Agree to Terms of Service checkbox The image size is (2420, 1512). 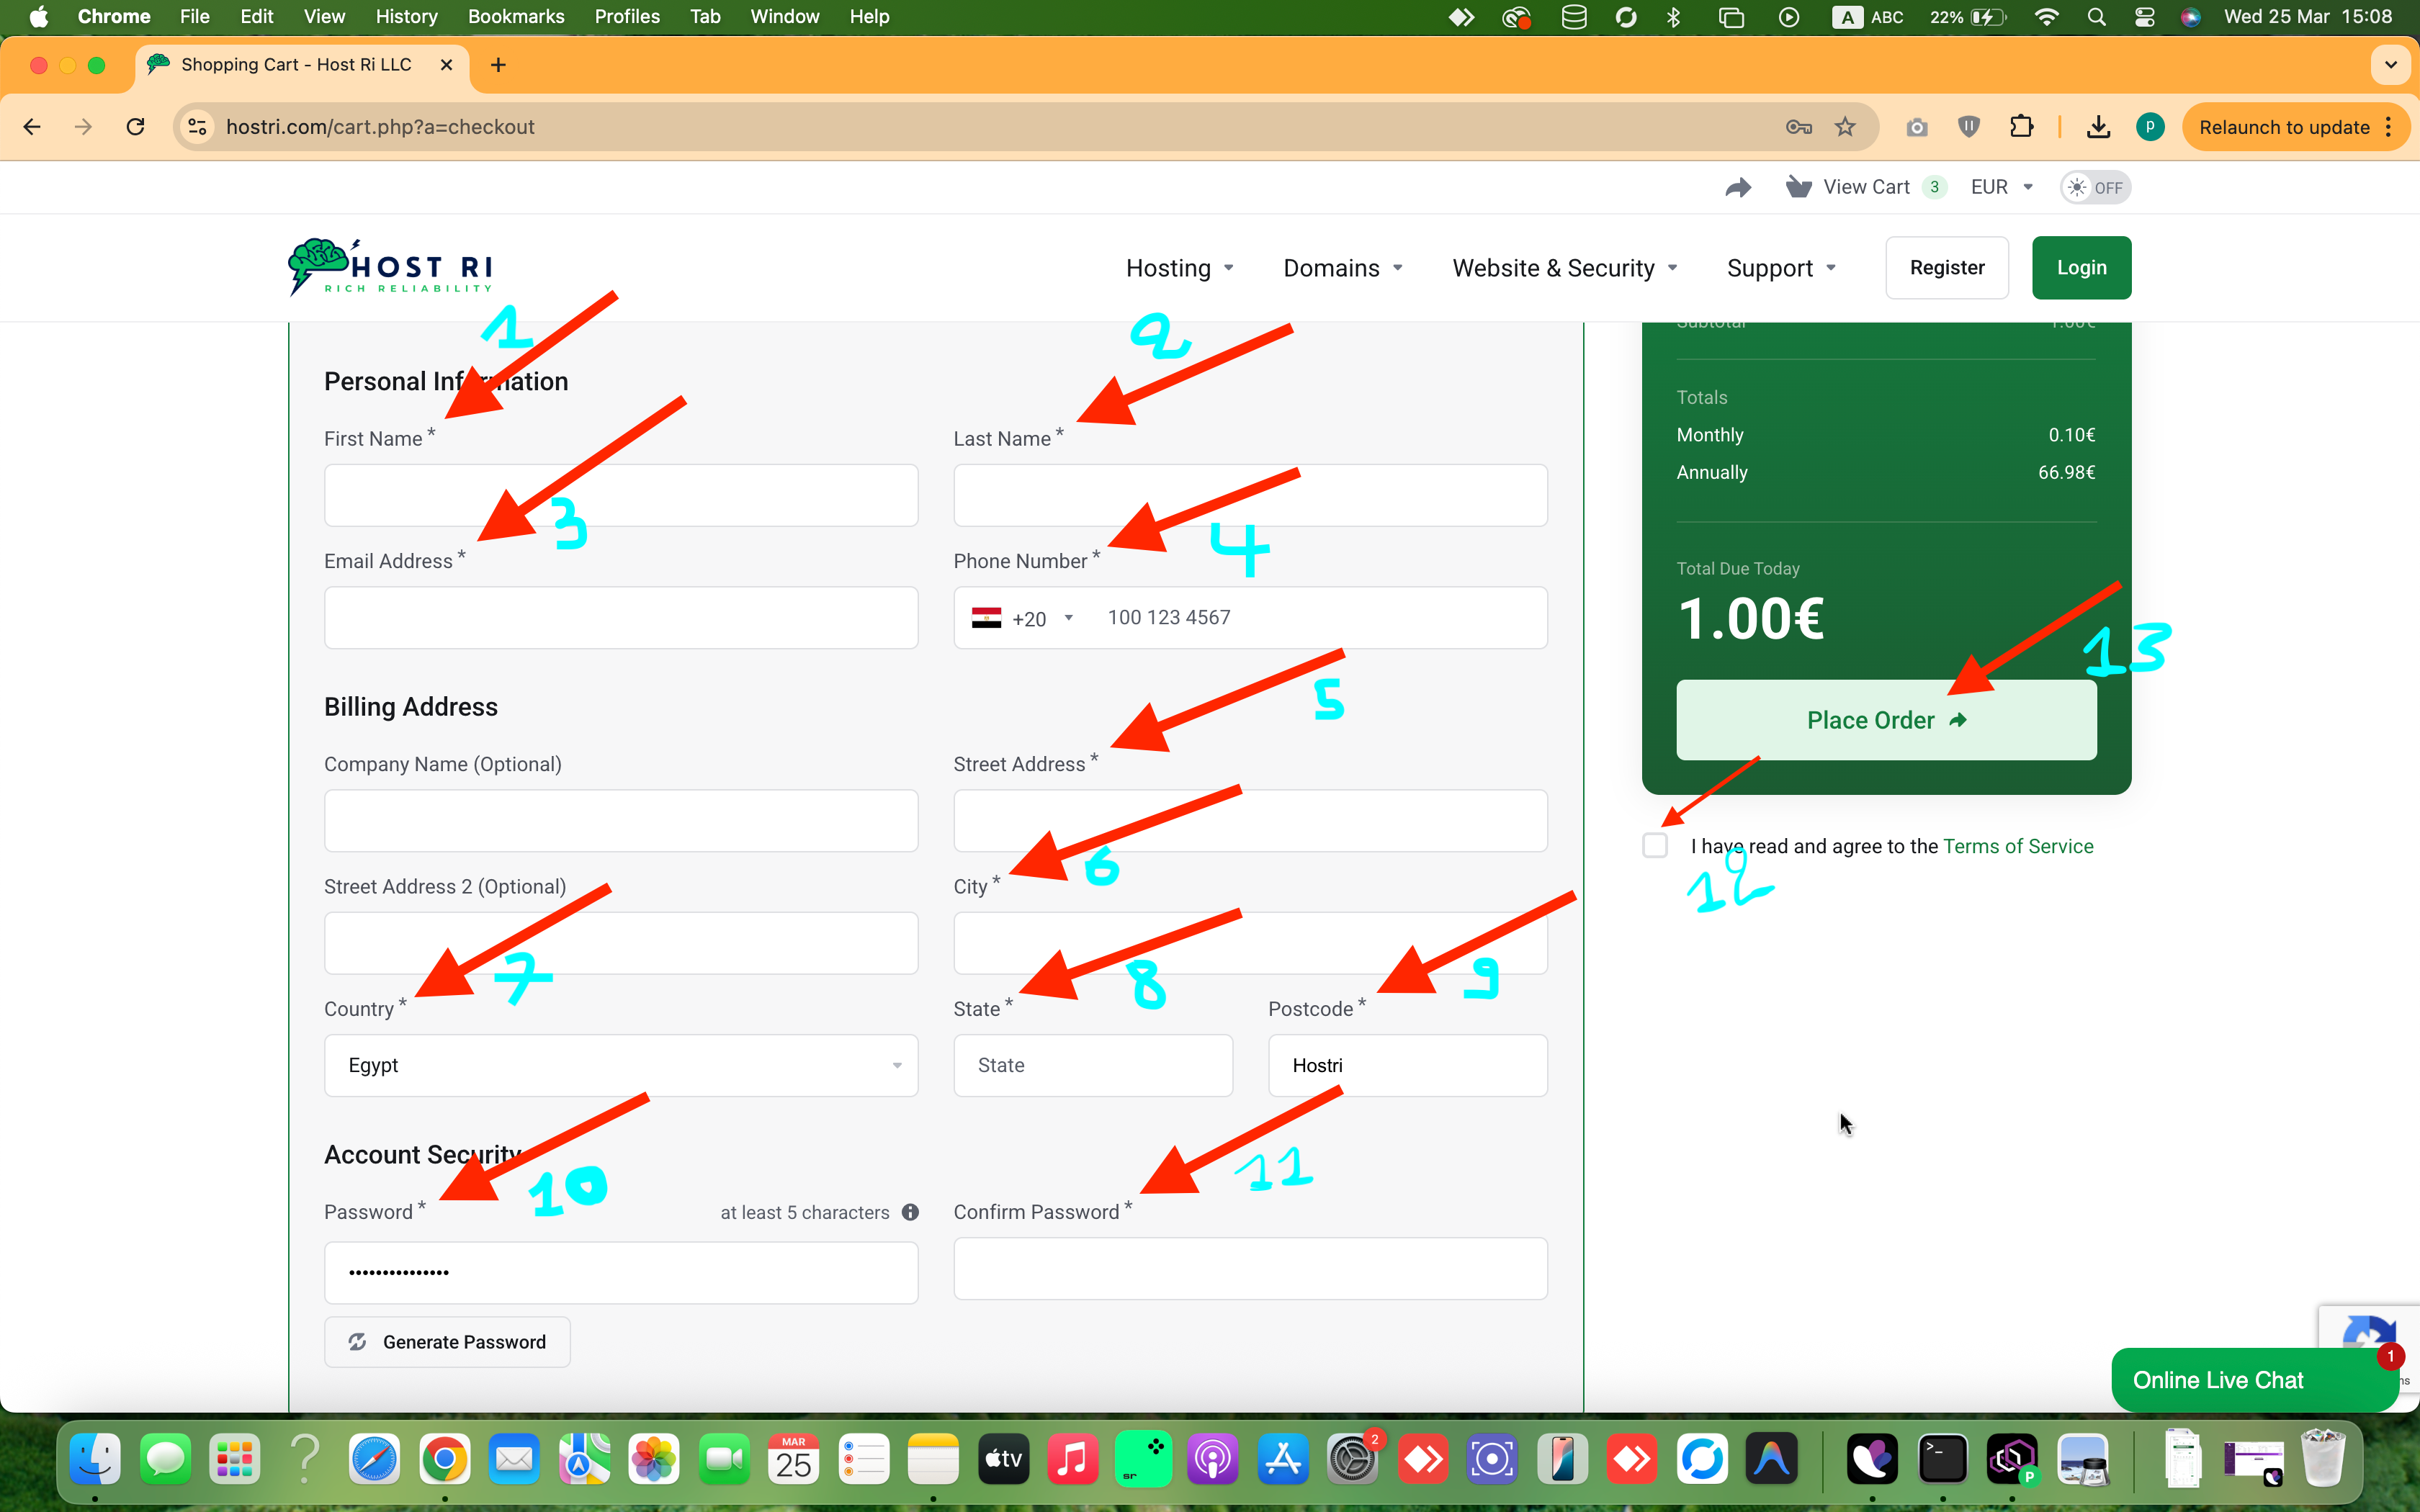1655,846
